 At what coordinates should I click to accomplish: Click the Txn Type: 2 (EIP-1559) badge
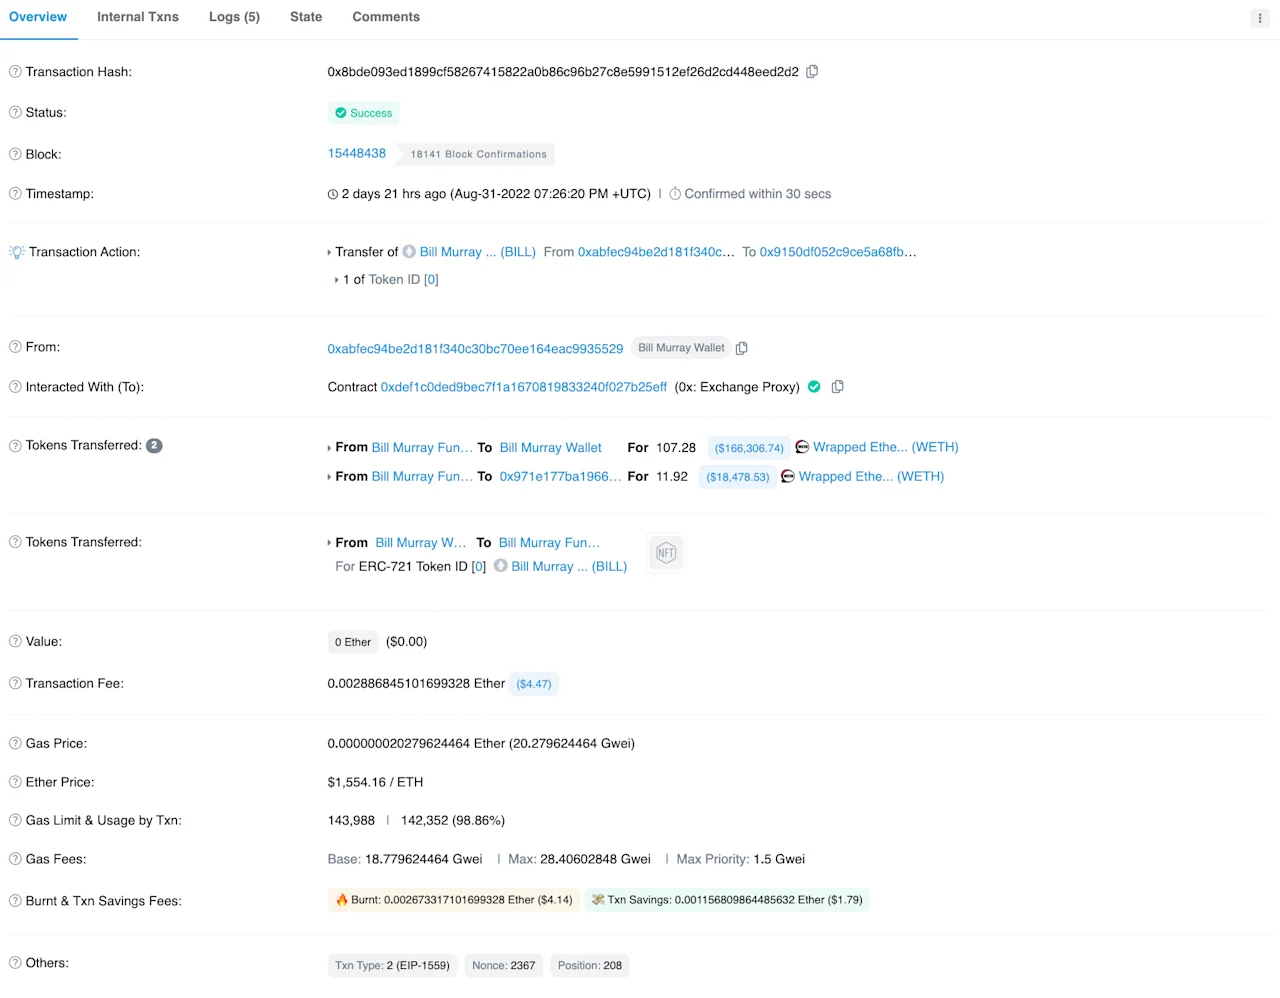click(x=392, y=965)
